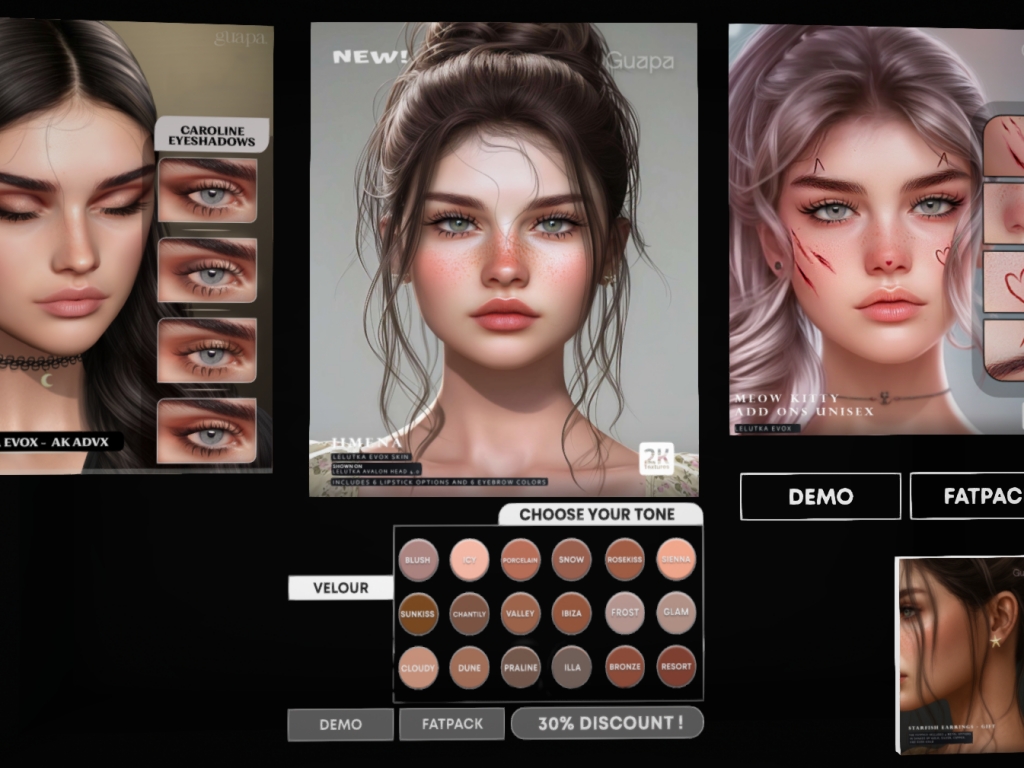Open the Caroline Eyeshadows poster
The image size is (1024, 768).
click(x=136, y=246)
